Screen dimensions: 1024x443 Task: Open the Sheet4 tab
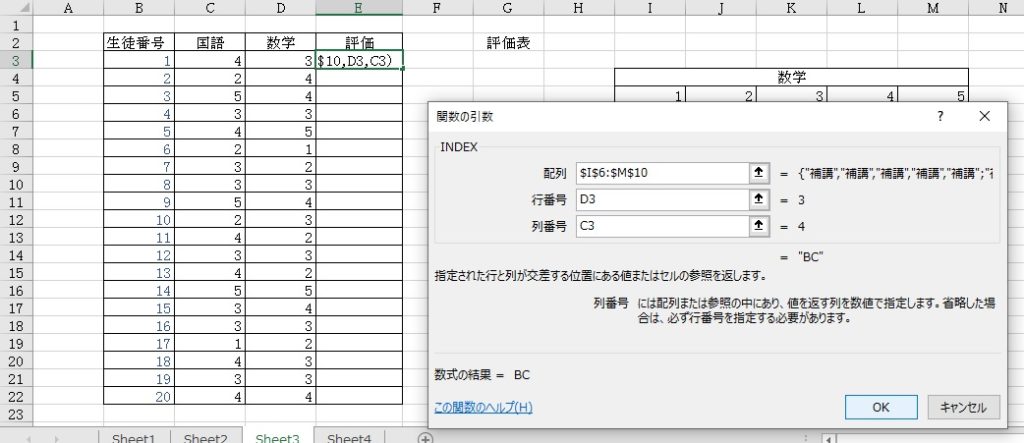pyautogui.click(x=349, y=438)
